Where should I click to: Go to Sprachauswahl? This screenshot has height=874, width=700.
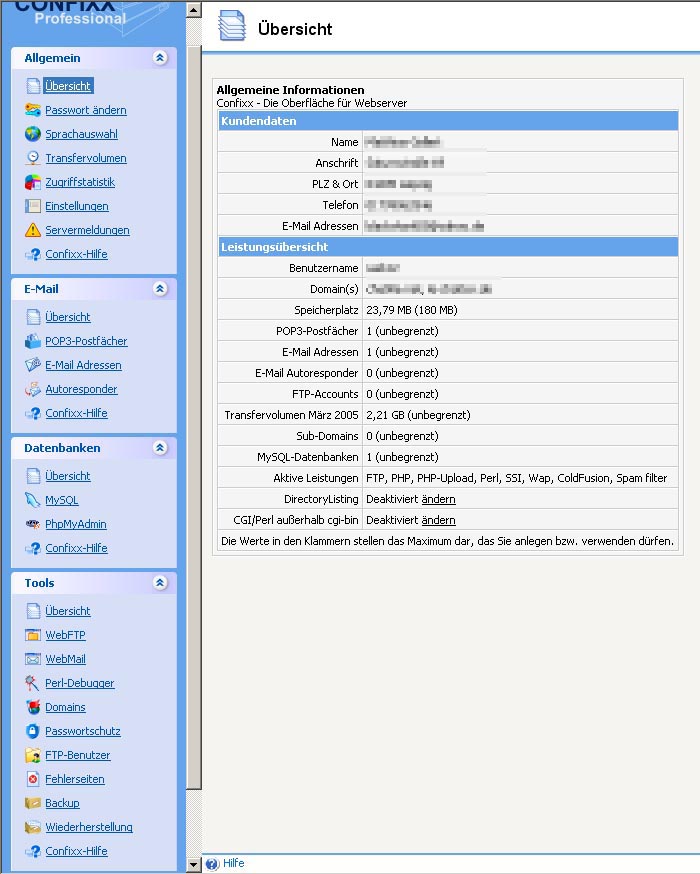81,134
